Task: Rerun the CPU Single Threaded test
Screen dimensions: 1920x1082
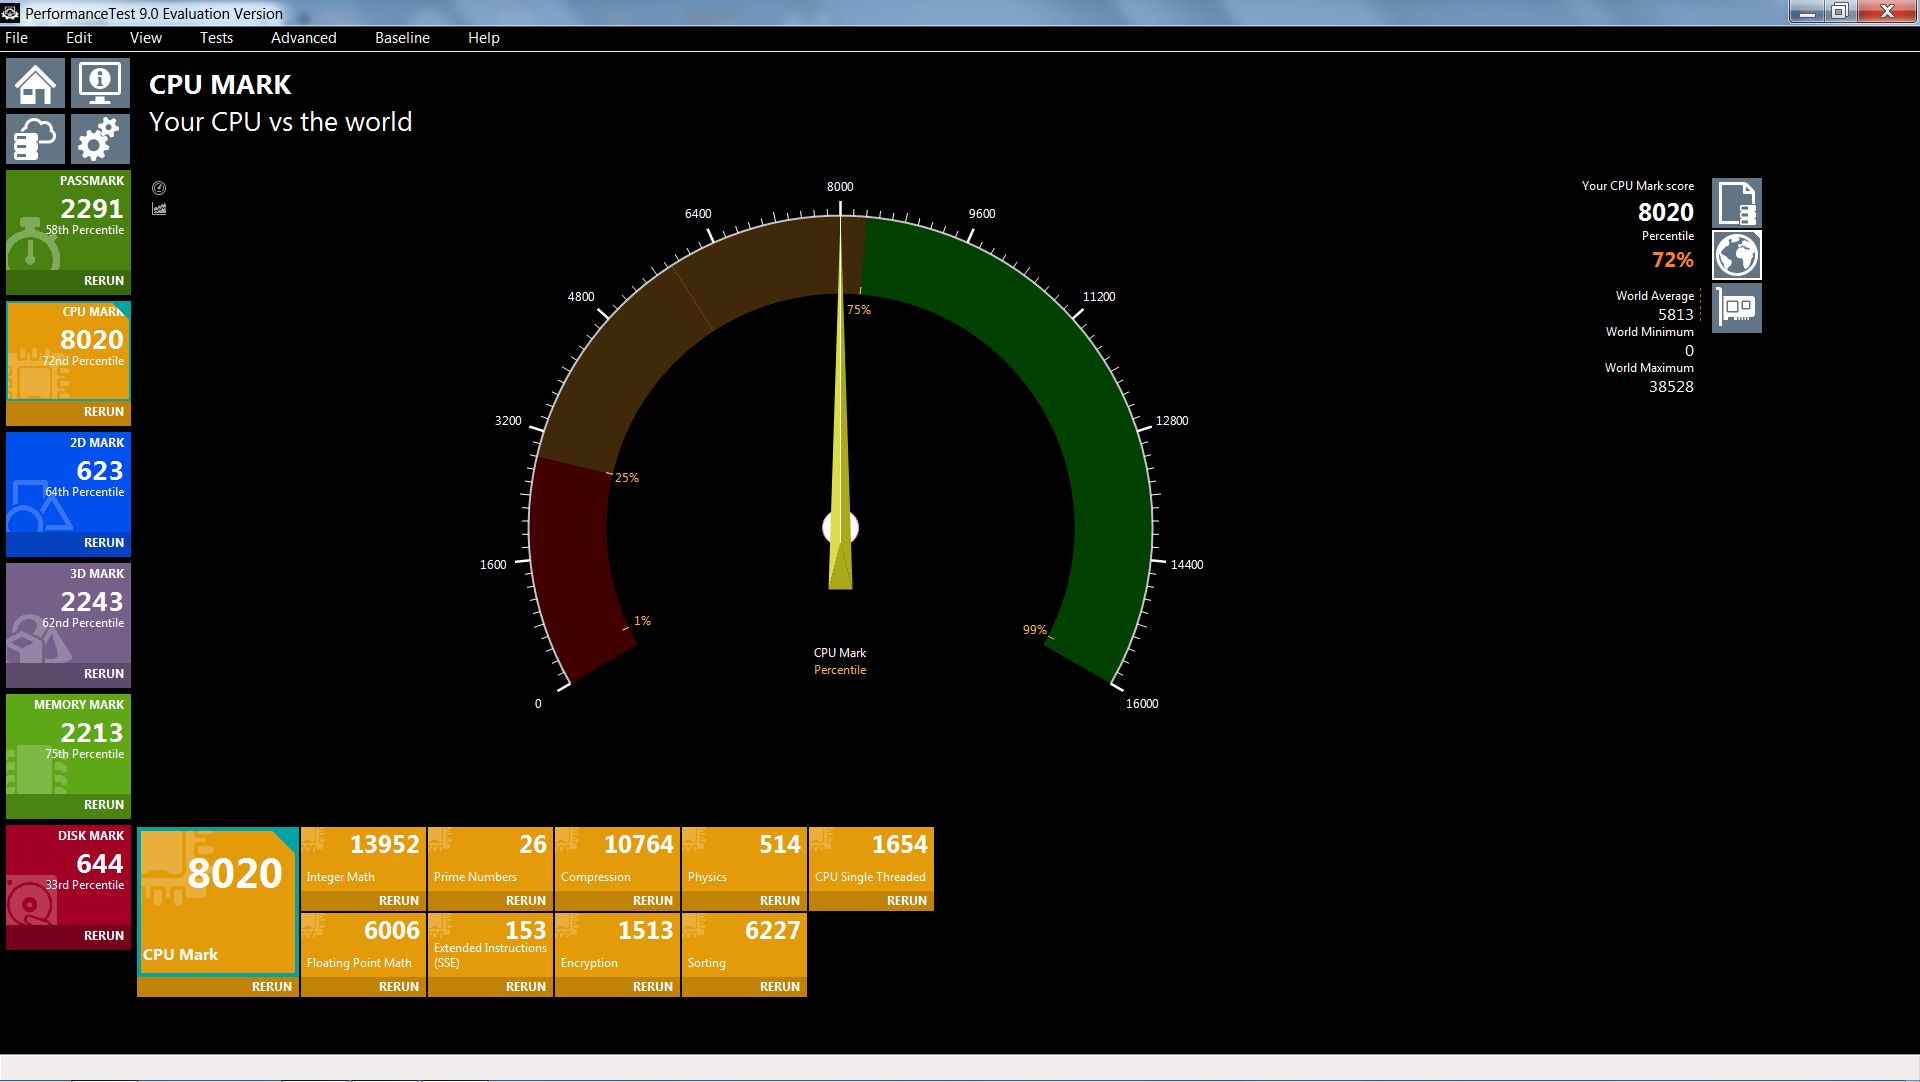Action: (907, 901)
